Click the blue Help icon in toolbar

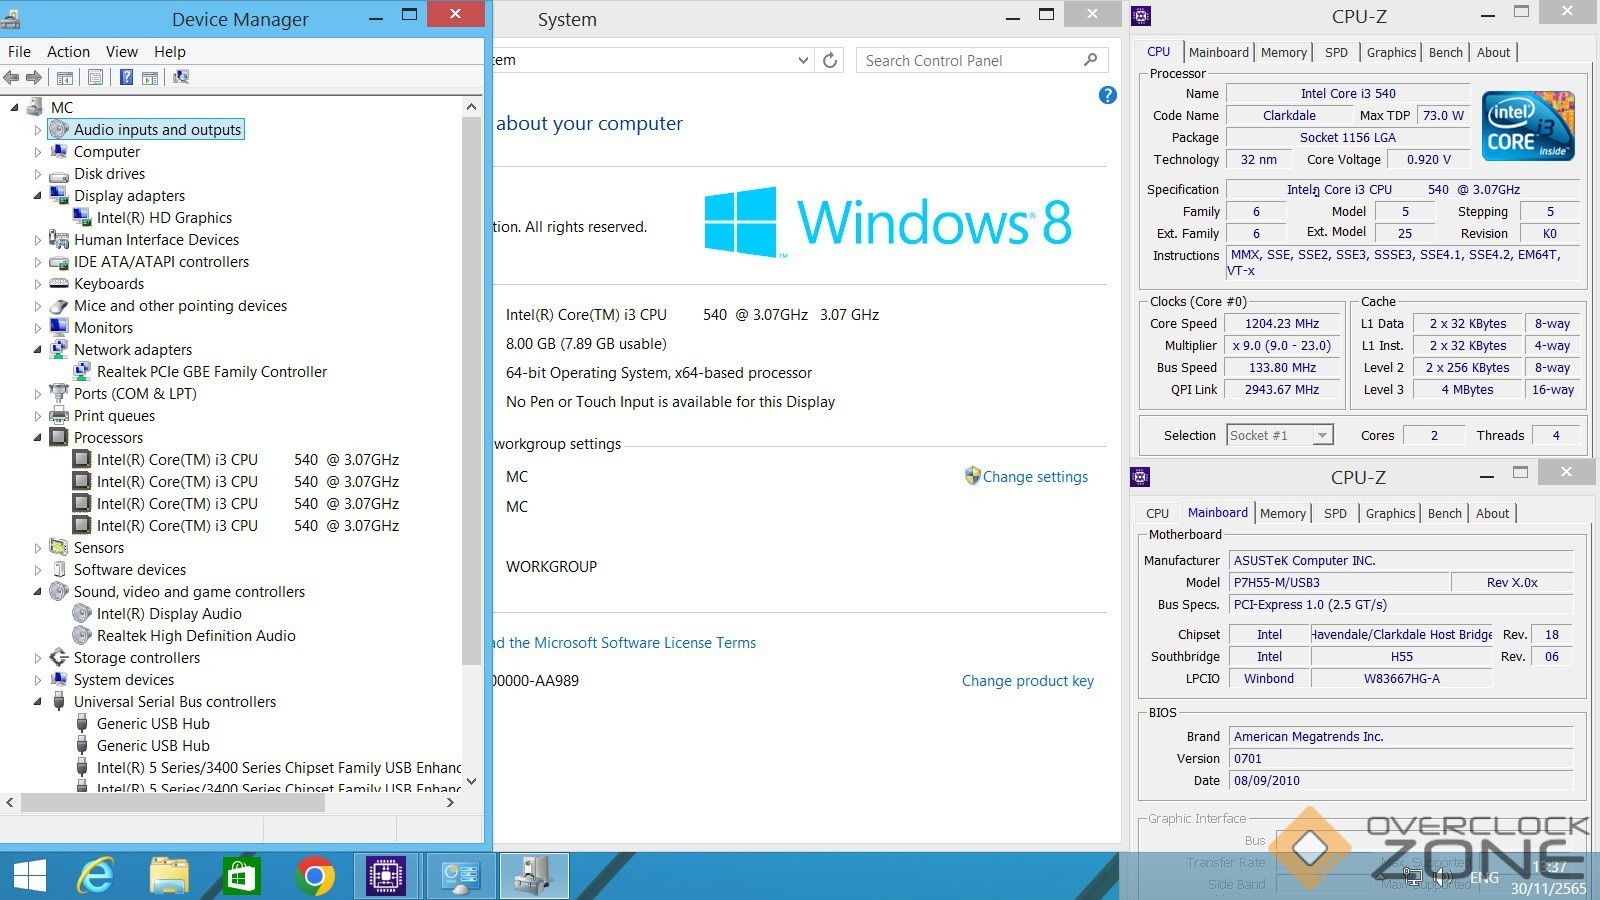coord(126,77)
